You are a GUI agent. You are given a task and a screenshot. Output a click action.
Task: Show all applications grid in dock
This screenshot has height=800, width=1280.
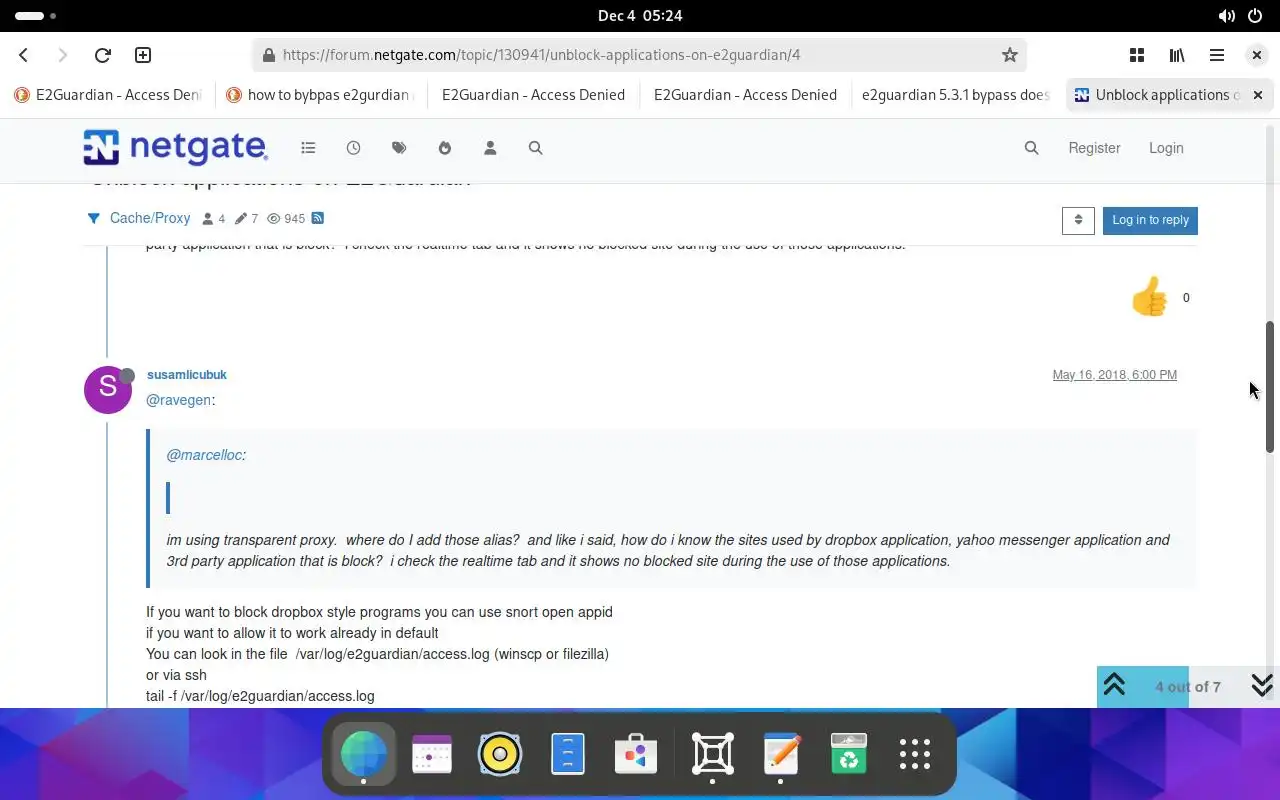(x=915, y=754)
